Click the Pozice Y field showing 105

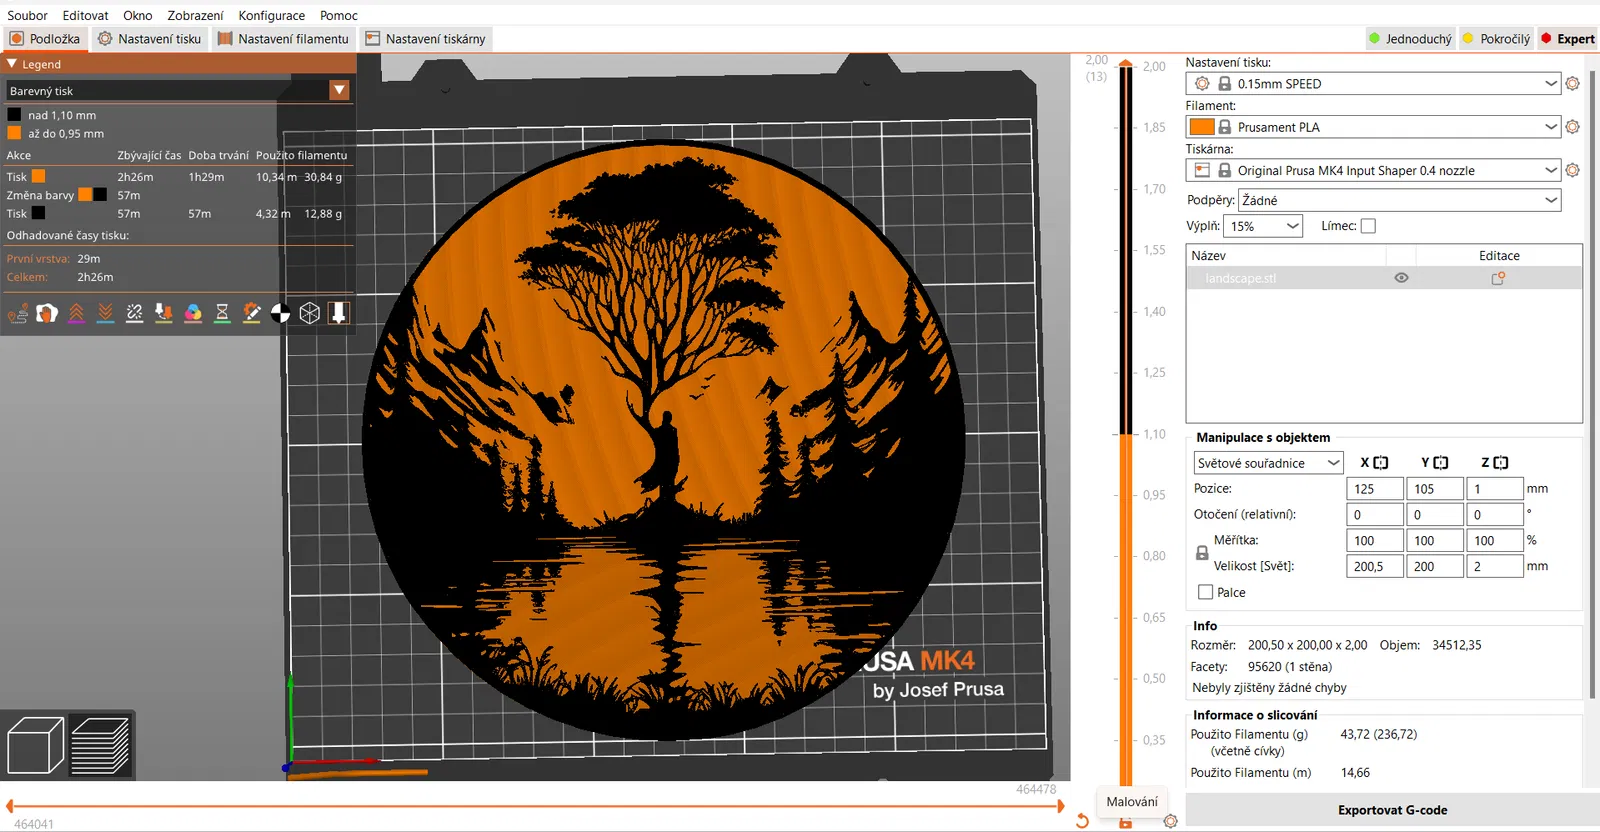[x=1435, y=489]
